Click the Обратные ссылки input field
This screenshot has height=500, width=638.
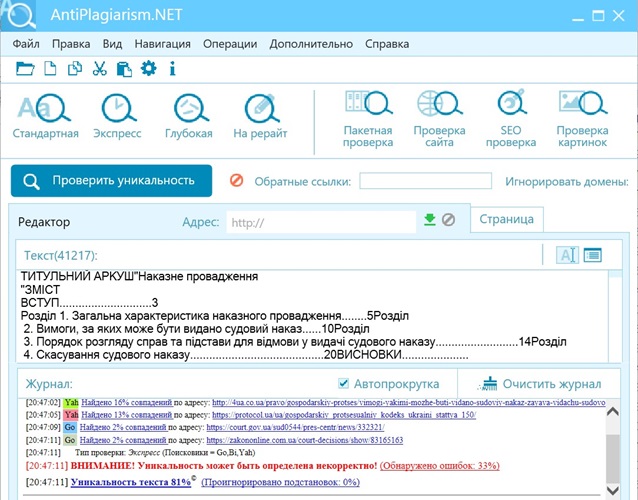coord(426,181)
